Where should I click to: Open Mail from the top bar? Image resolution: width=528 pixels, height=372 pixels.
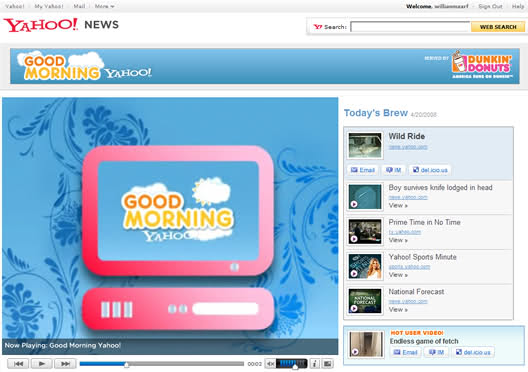coord(79,6)
